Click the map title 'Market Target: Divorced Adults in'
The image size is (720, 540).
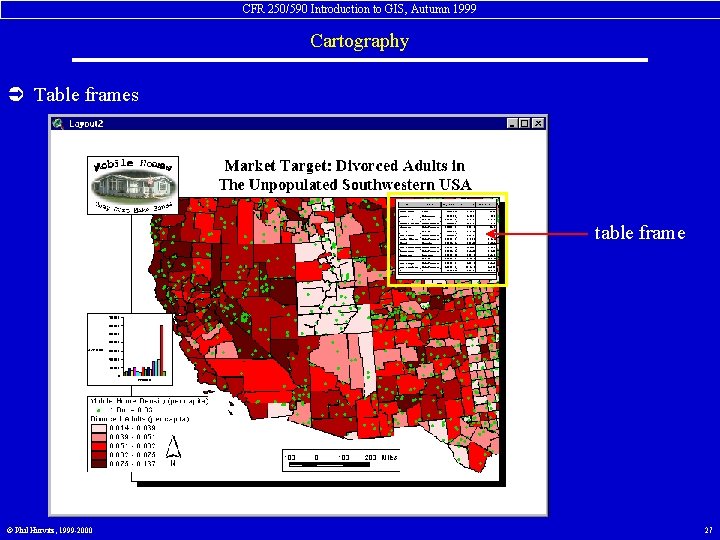pyautogui.click(x=344, y=166)
